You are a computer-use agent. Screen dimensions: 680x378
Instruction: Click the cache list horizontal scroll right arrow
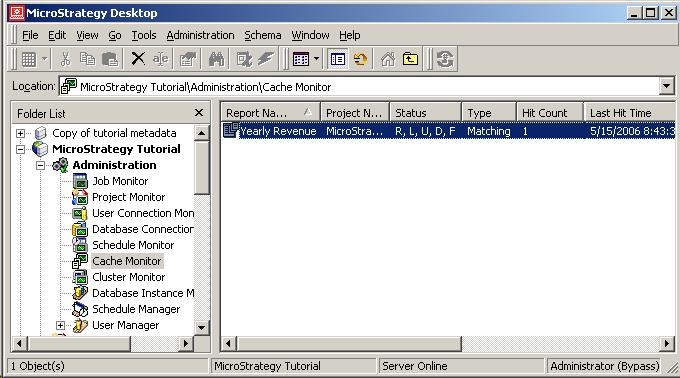pos(667,344)
